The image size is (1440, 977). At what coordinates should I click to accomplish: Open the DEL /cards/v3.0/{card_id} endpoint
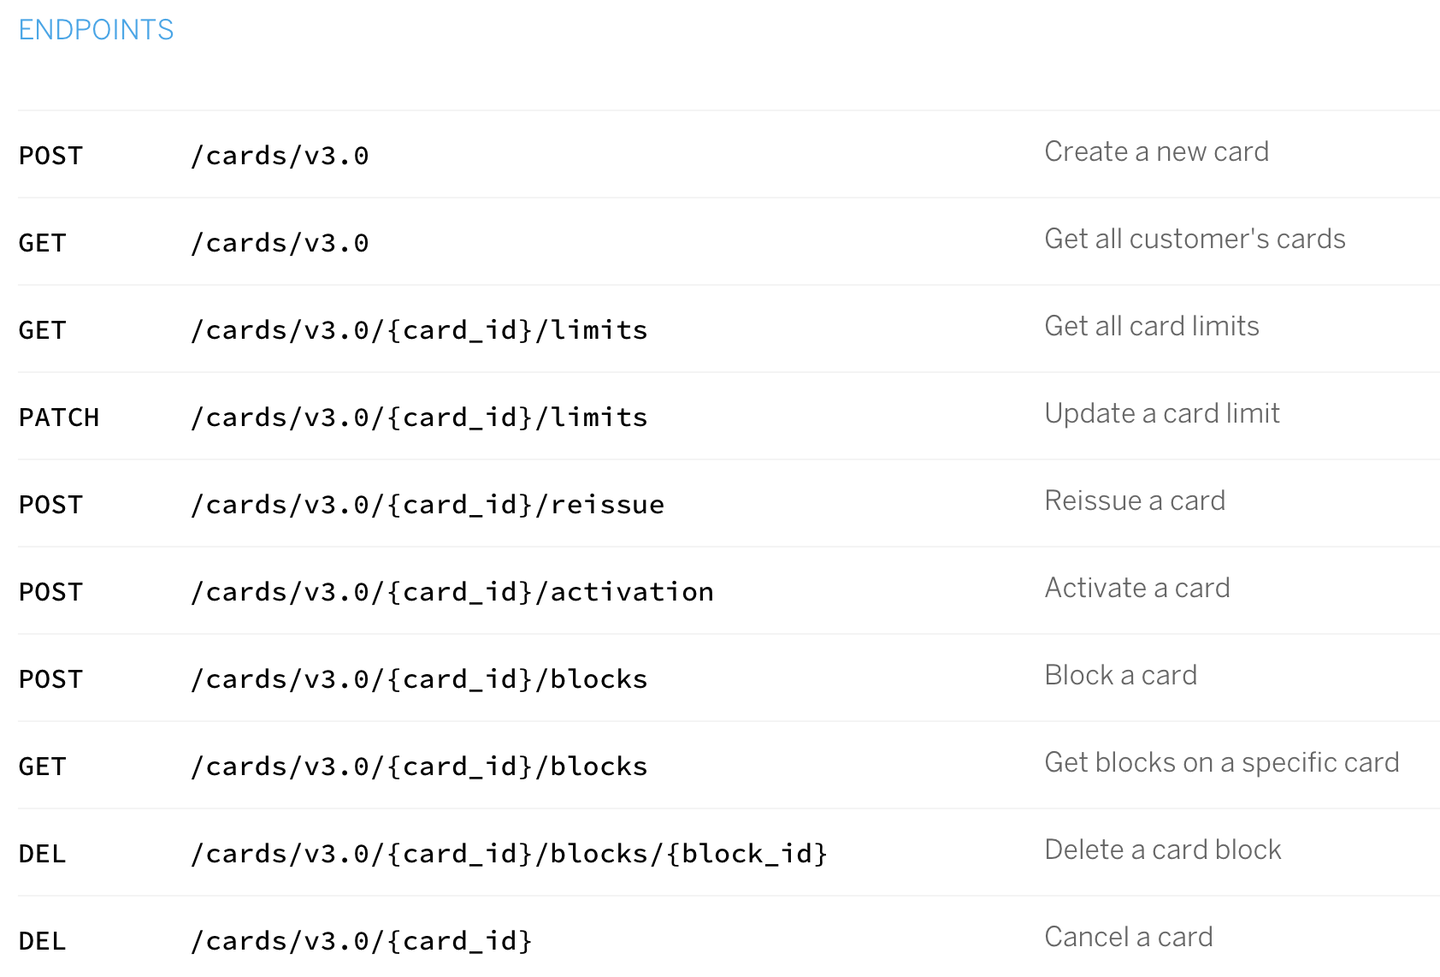click(x=361, y=941)
